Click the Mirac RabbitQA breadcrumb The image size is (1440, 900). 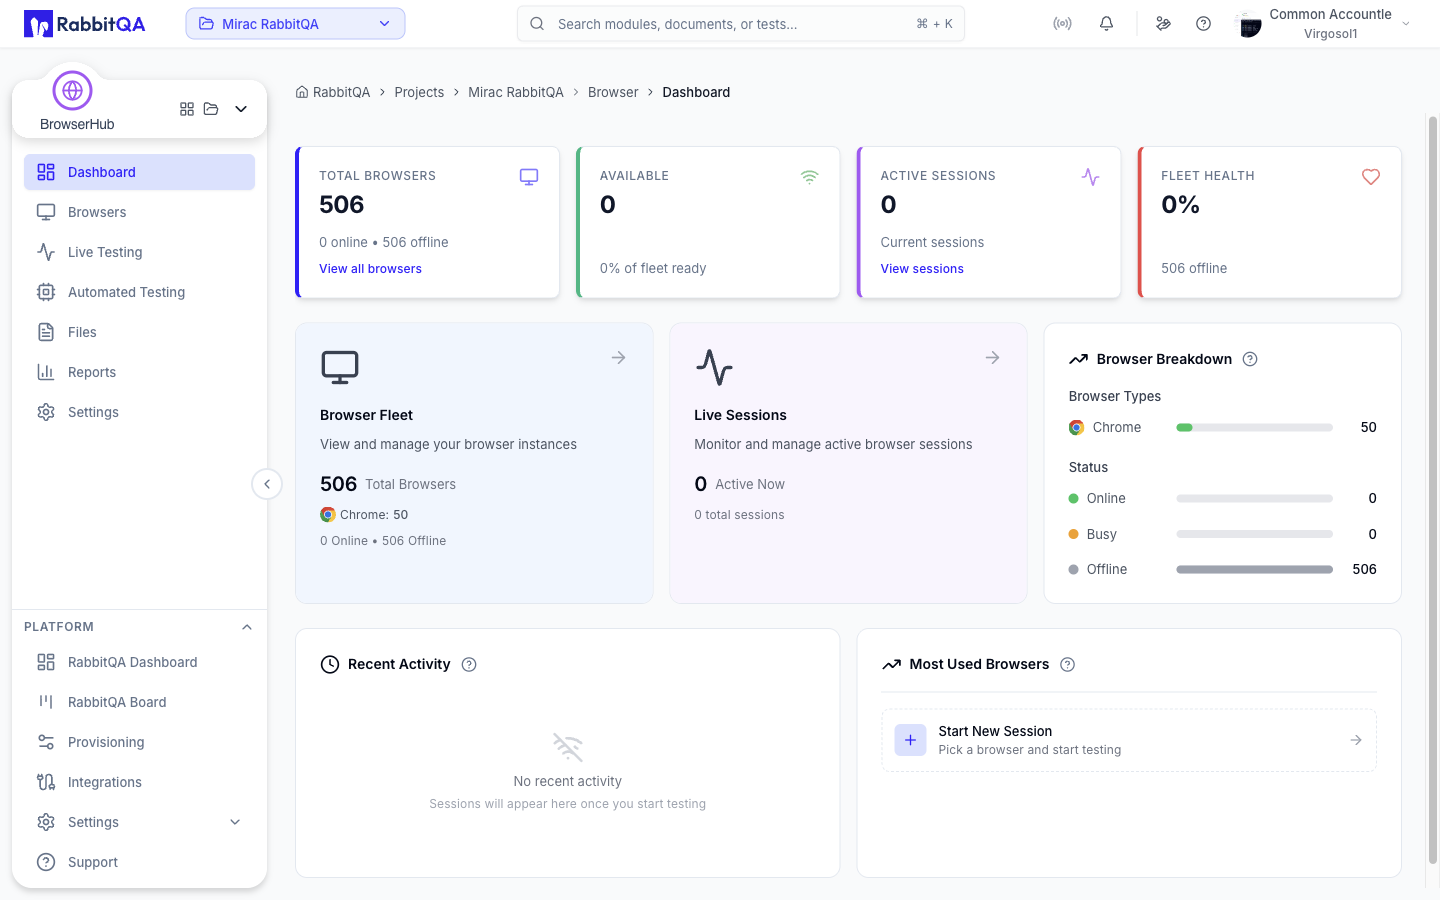coord(516,92)
